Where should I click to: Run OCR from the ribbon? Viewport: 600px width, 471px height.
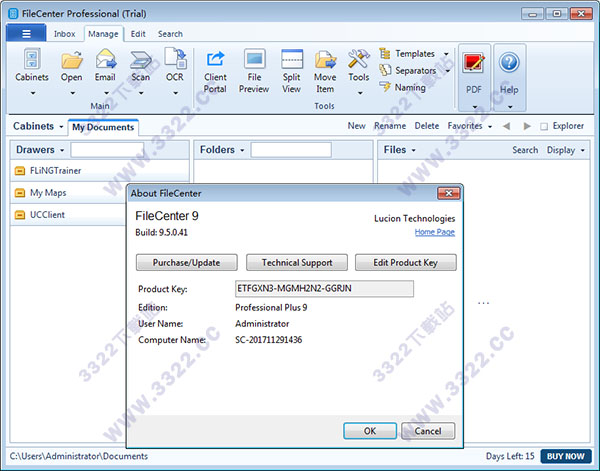pos(175,58)
